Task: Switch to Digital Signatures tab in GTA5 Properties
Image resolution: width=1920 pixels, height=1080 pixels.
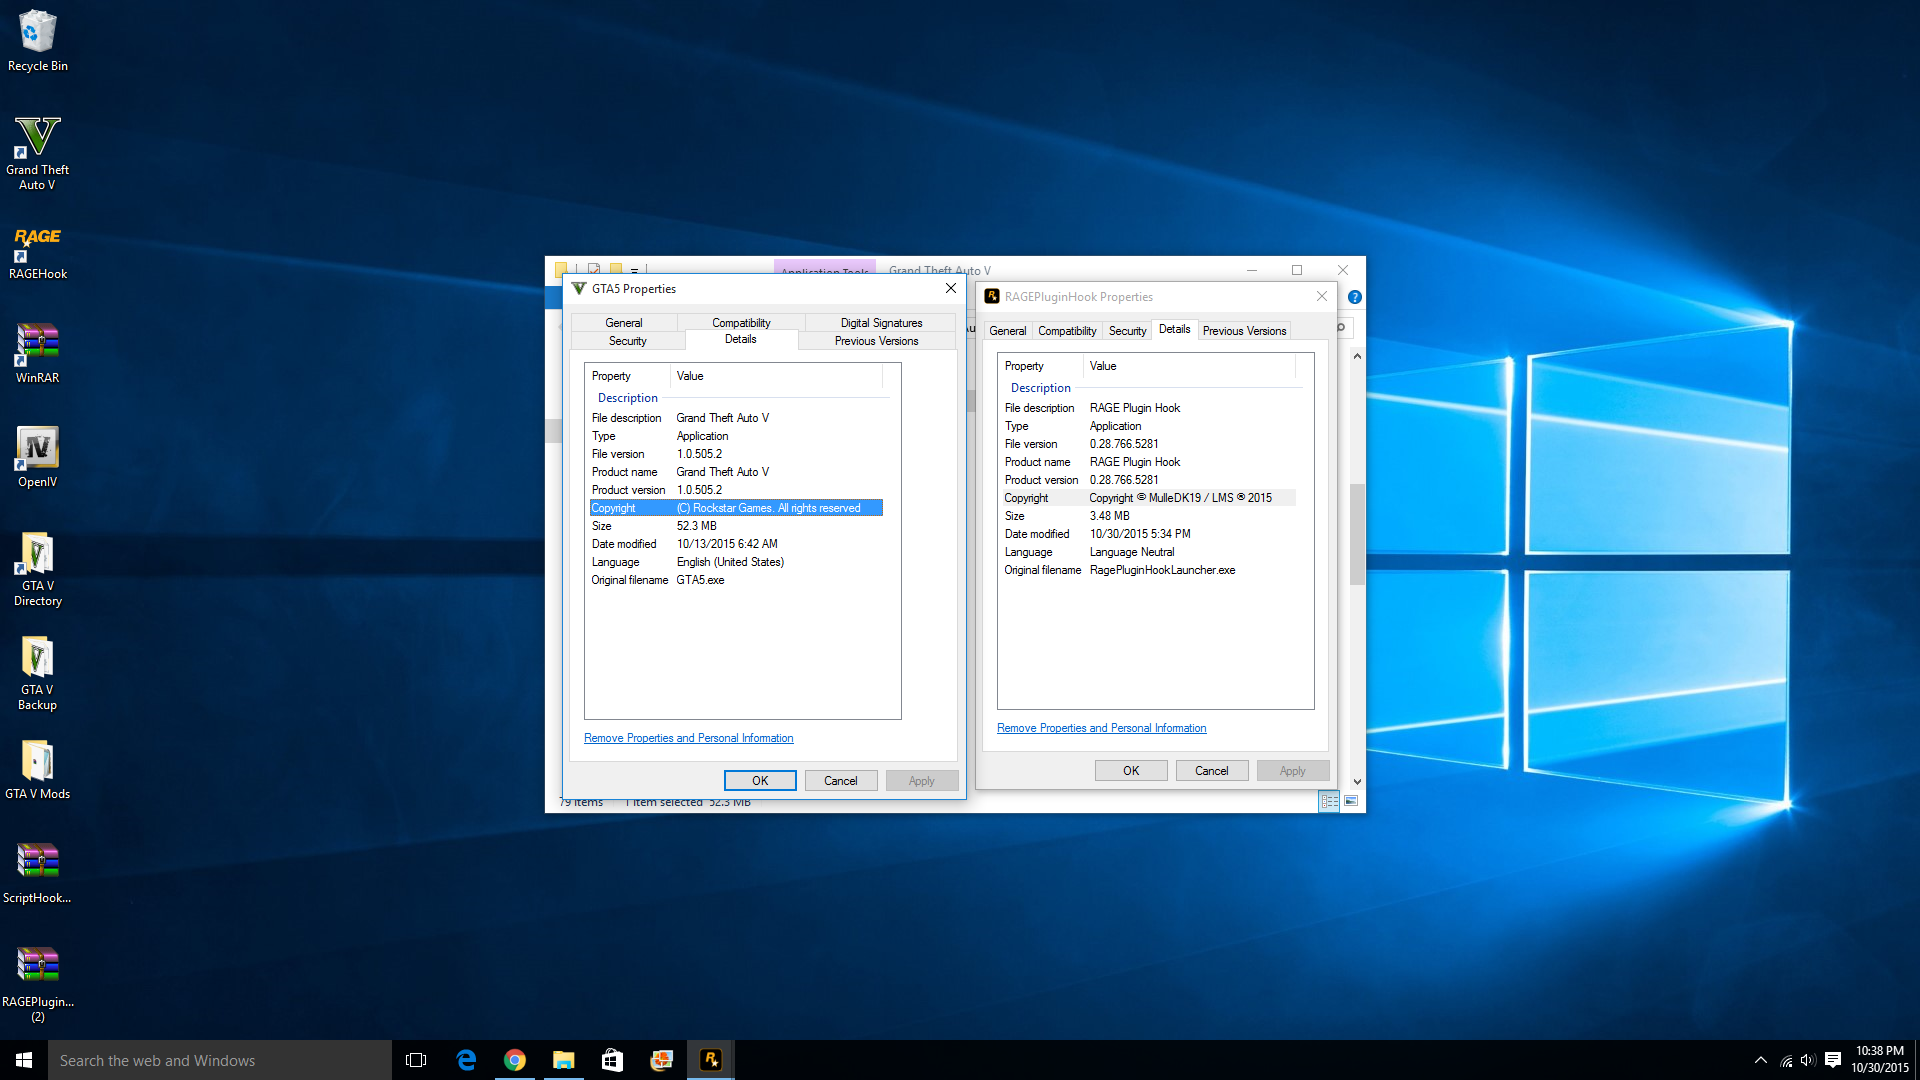Action: 881,323
